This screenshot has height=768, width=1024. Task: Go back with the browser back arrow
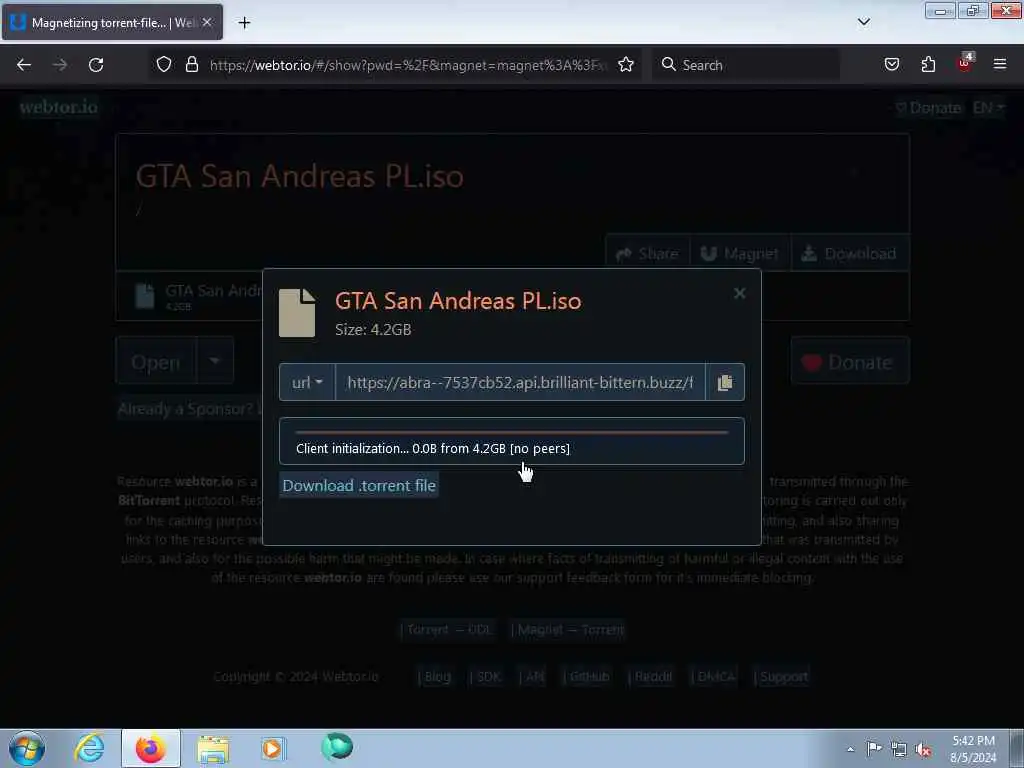(24, 65)
